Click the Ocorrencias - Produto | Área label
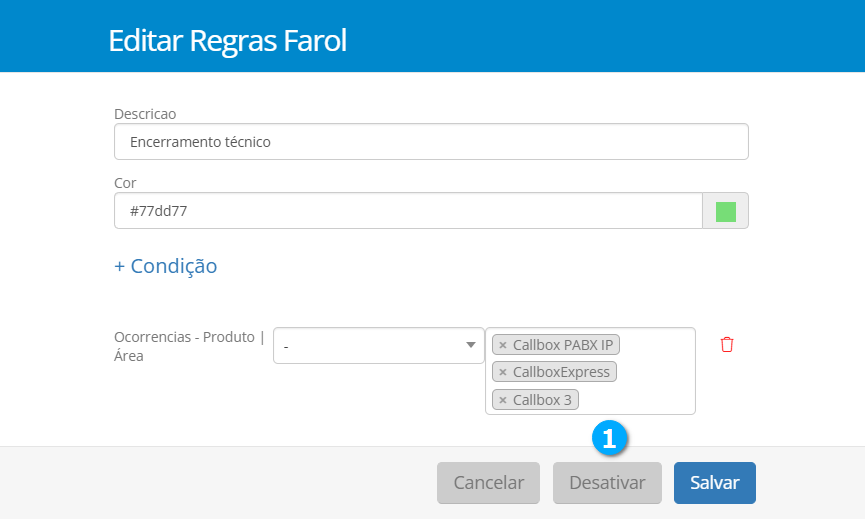This screenshot has height=519, width=865. [x=189, y=346]
